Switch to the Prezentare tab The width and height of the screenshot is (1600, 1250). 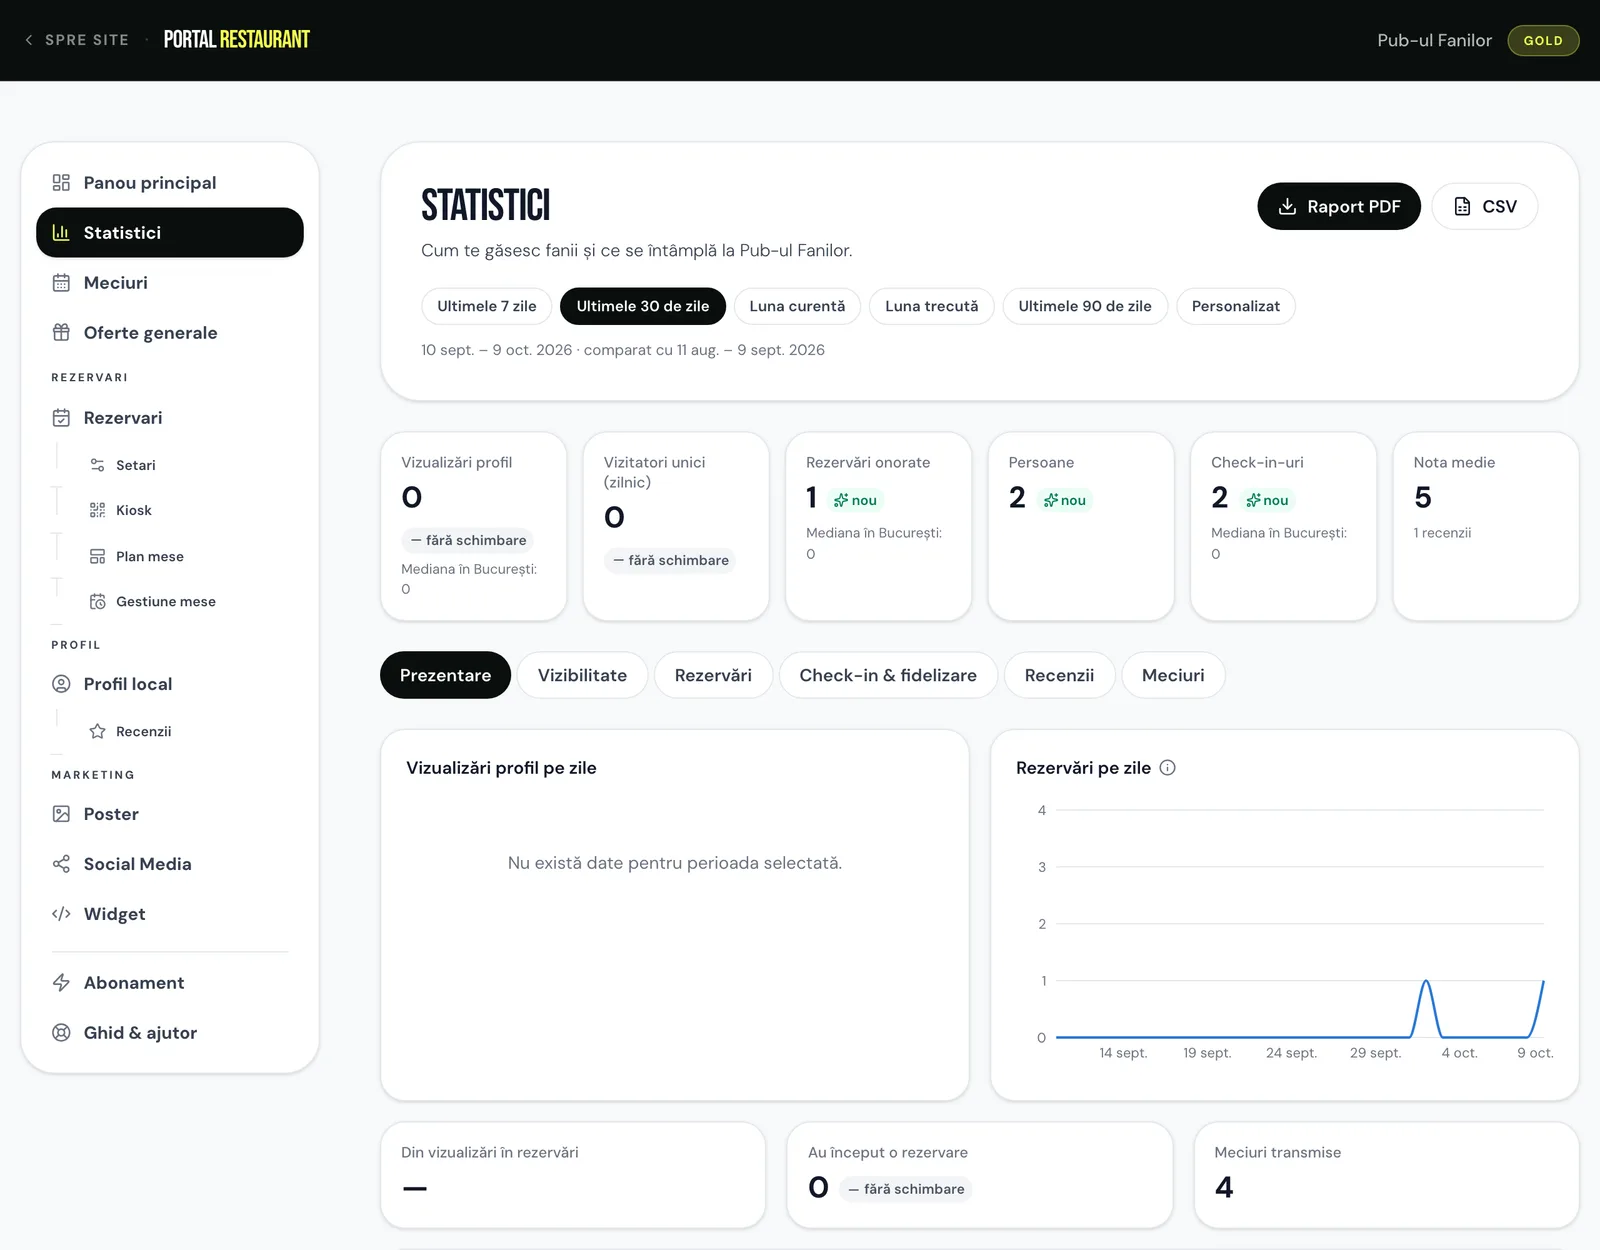[x=445, y=675]
